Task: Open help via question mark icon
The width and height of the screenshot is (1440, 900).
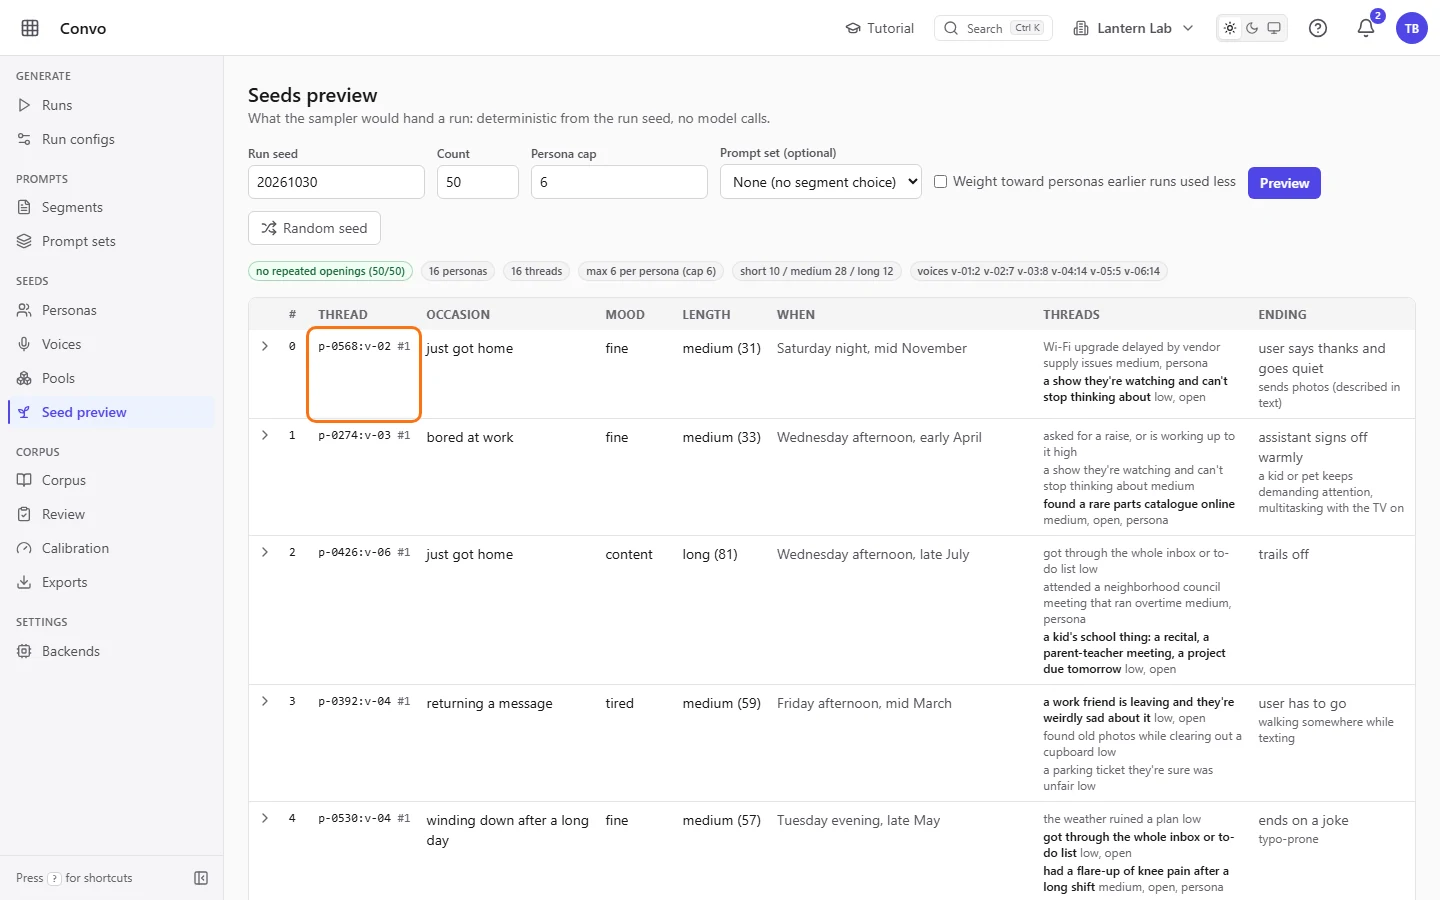Action: tap(1318, 28)
